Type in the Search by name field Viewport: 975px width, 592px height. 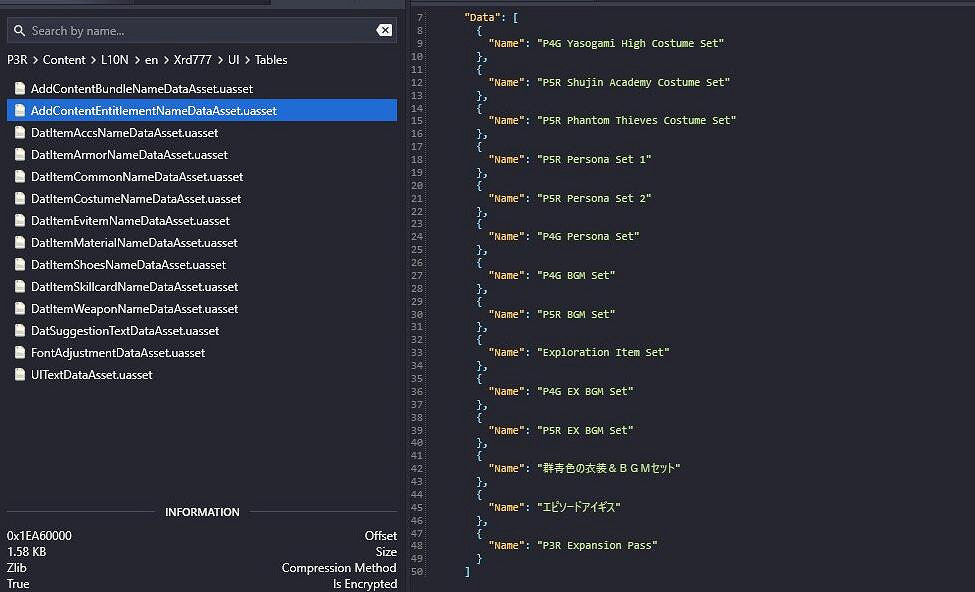200,31
